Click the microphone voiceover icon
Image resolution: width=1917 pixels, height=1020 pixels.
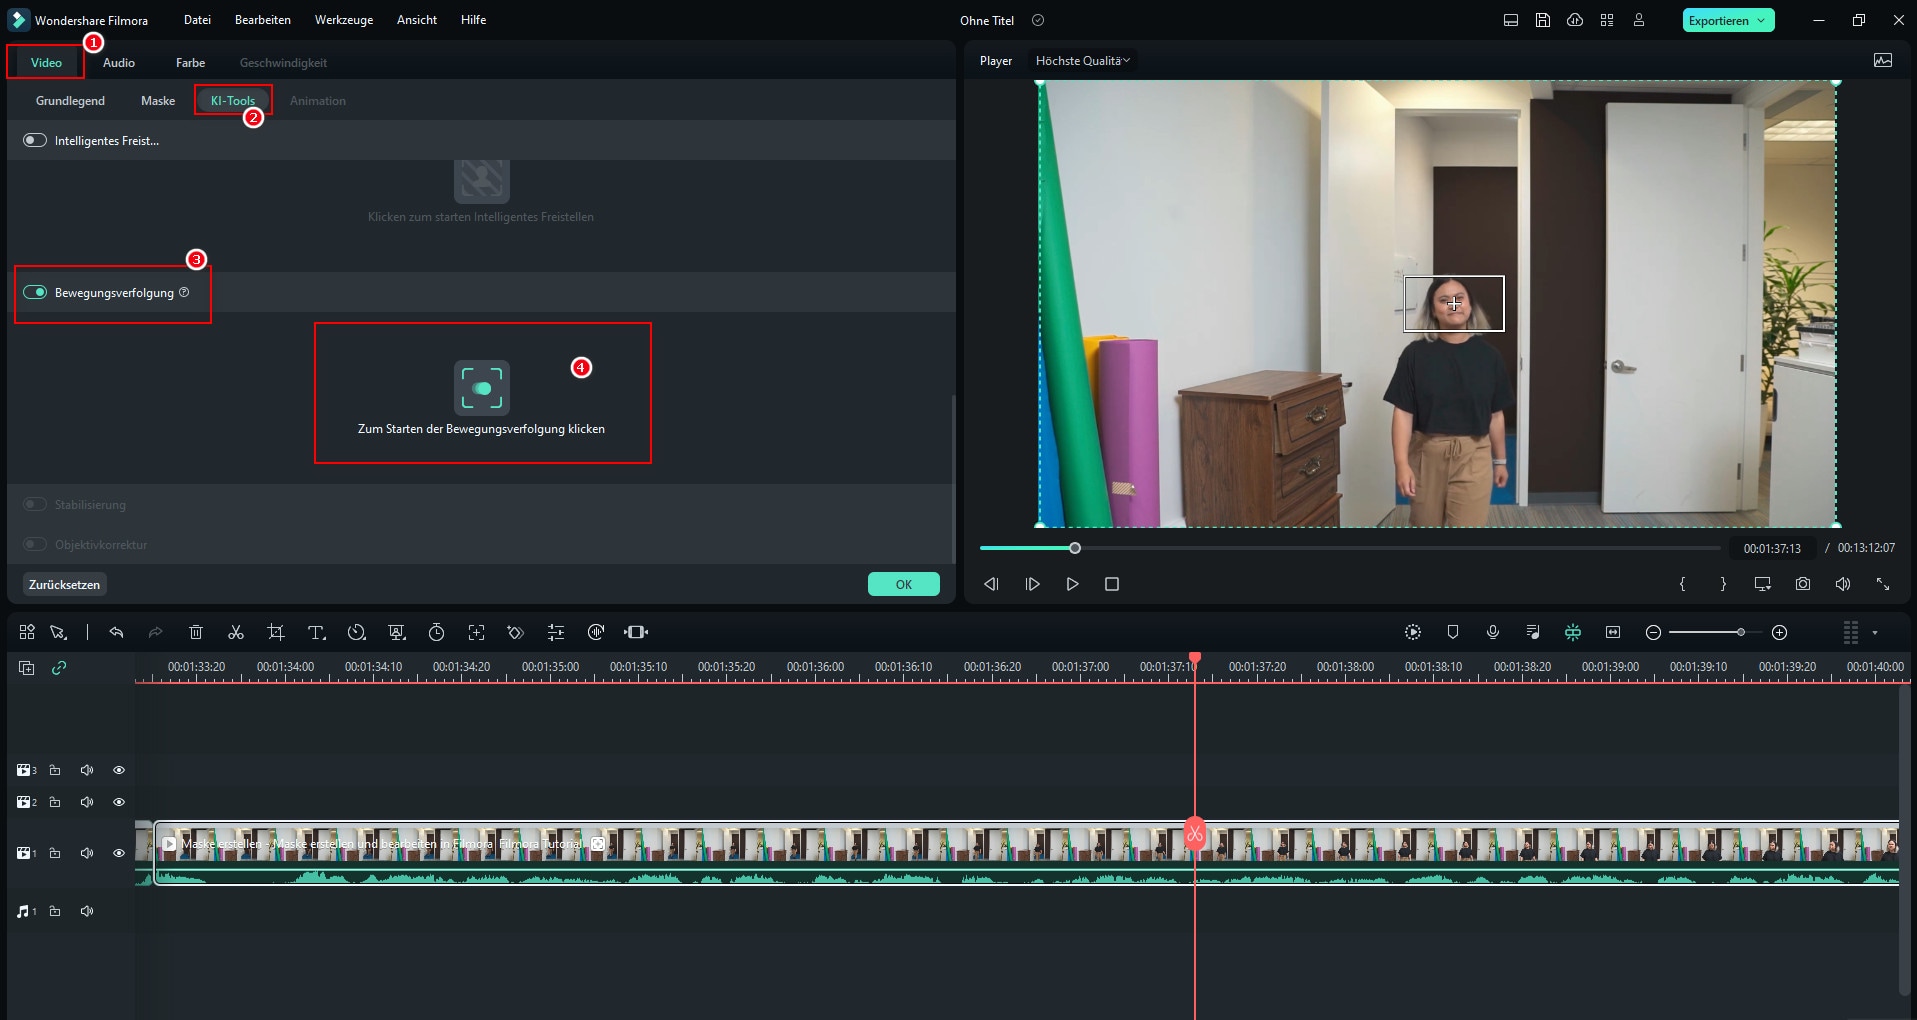pyautogui.click(x=1493, y=632)
